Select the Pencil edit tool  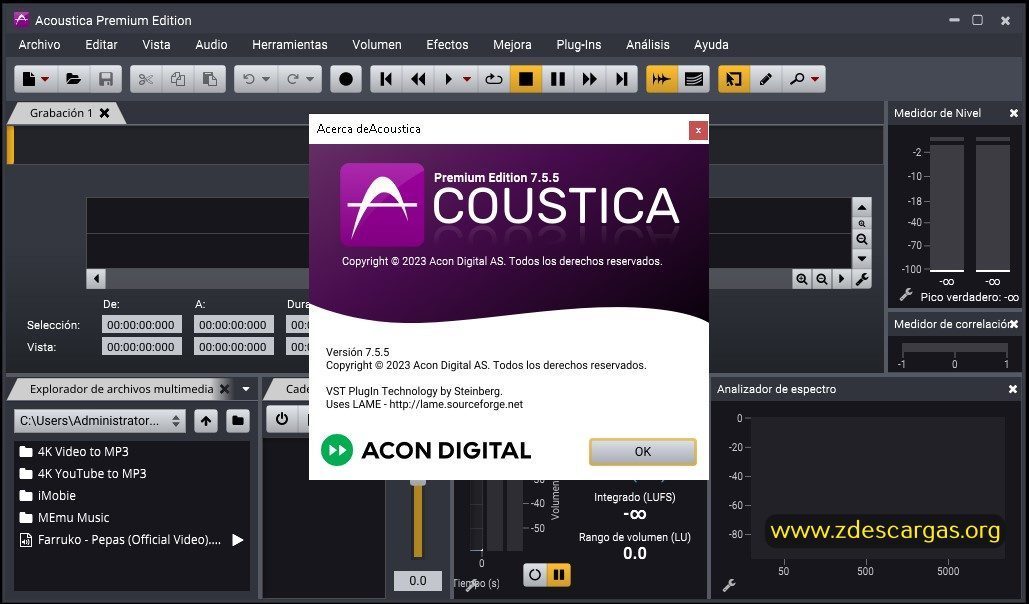[765, 79]
